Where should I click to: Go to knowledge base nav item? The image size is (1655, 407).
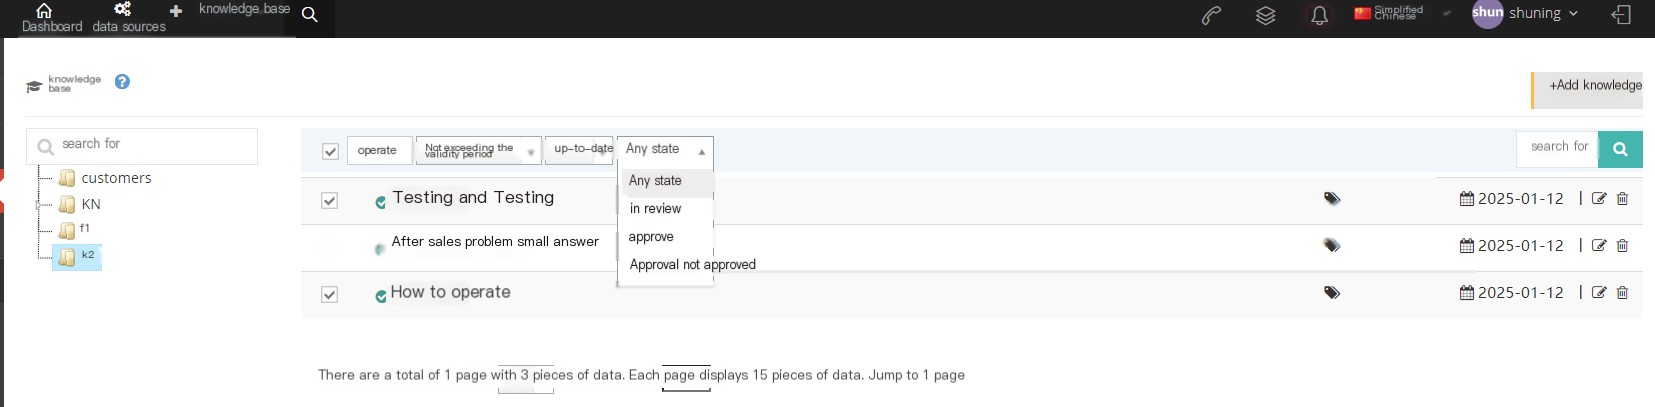244,9
